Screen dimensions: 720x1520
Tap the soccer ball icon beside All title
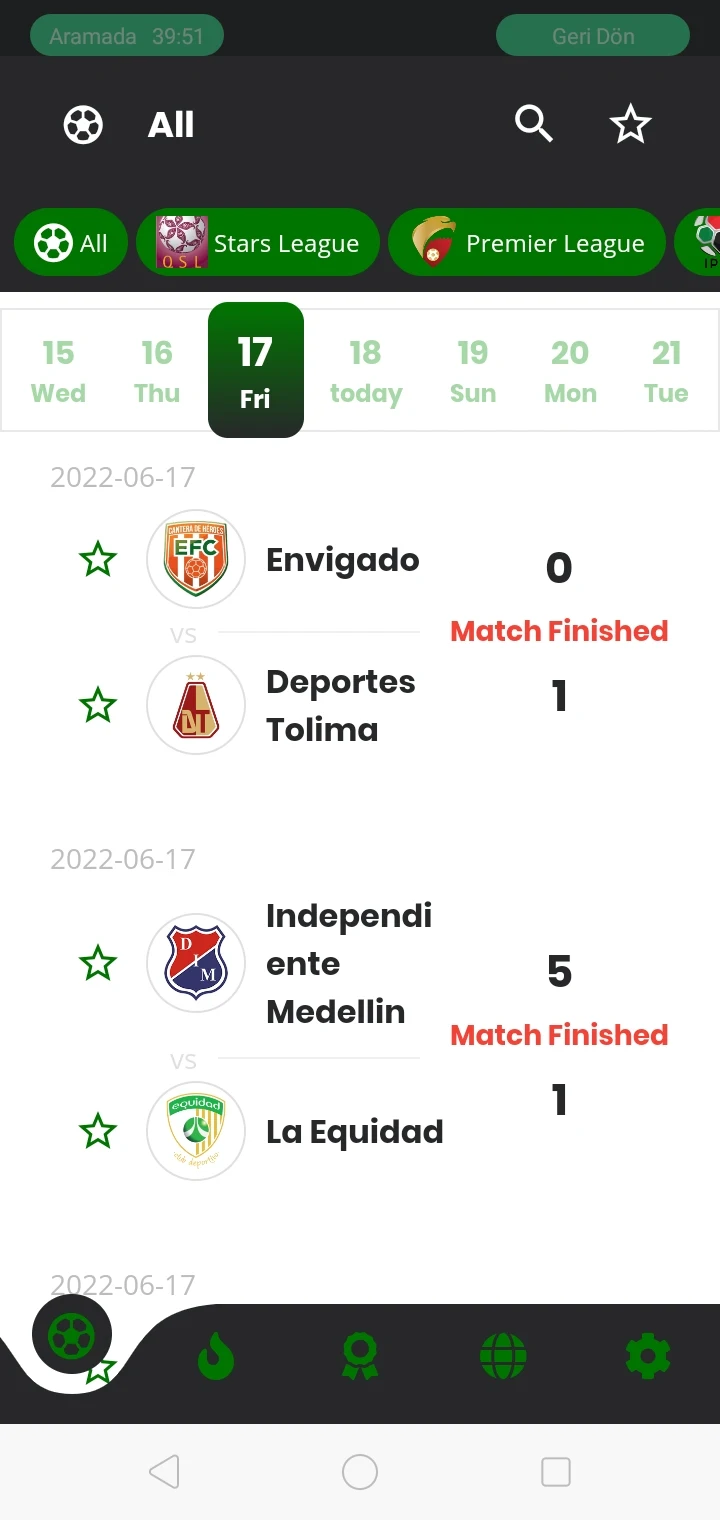83,125
